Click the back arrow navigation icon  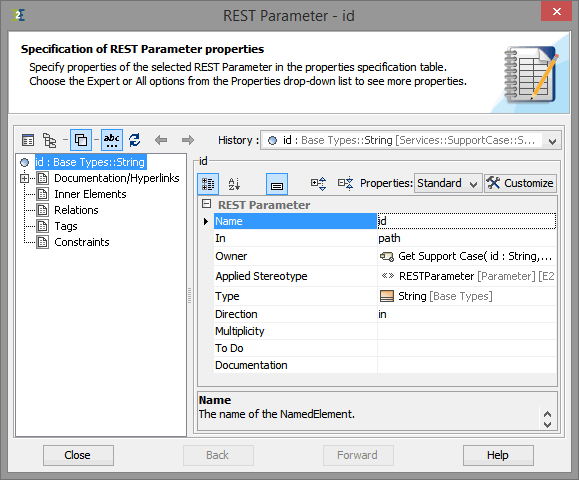(161, 140)
